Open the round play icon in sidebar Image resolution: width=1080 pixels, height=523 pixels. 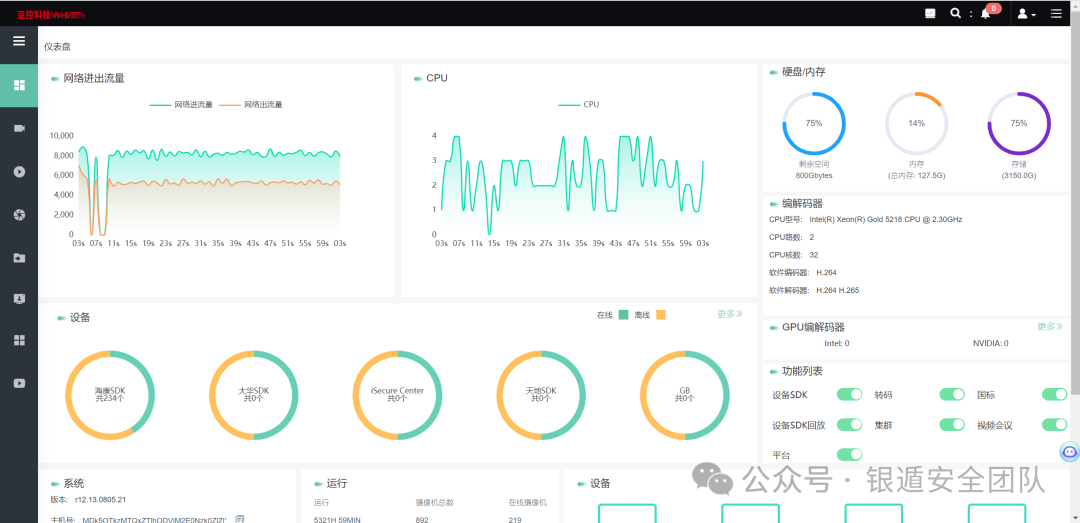click(x=19, y=172)
